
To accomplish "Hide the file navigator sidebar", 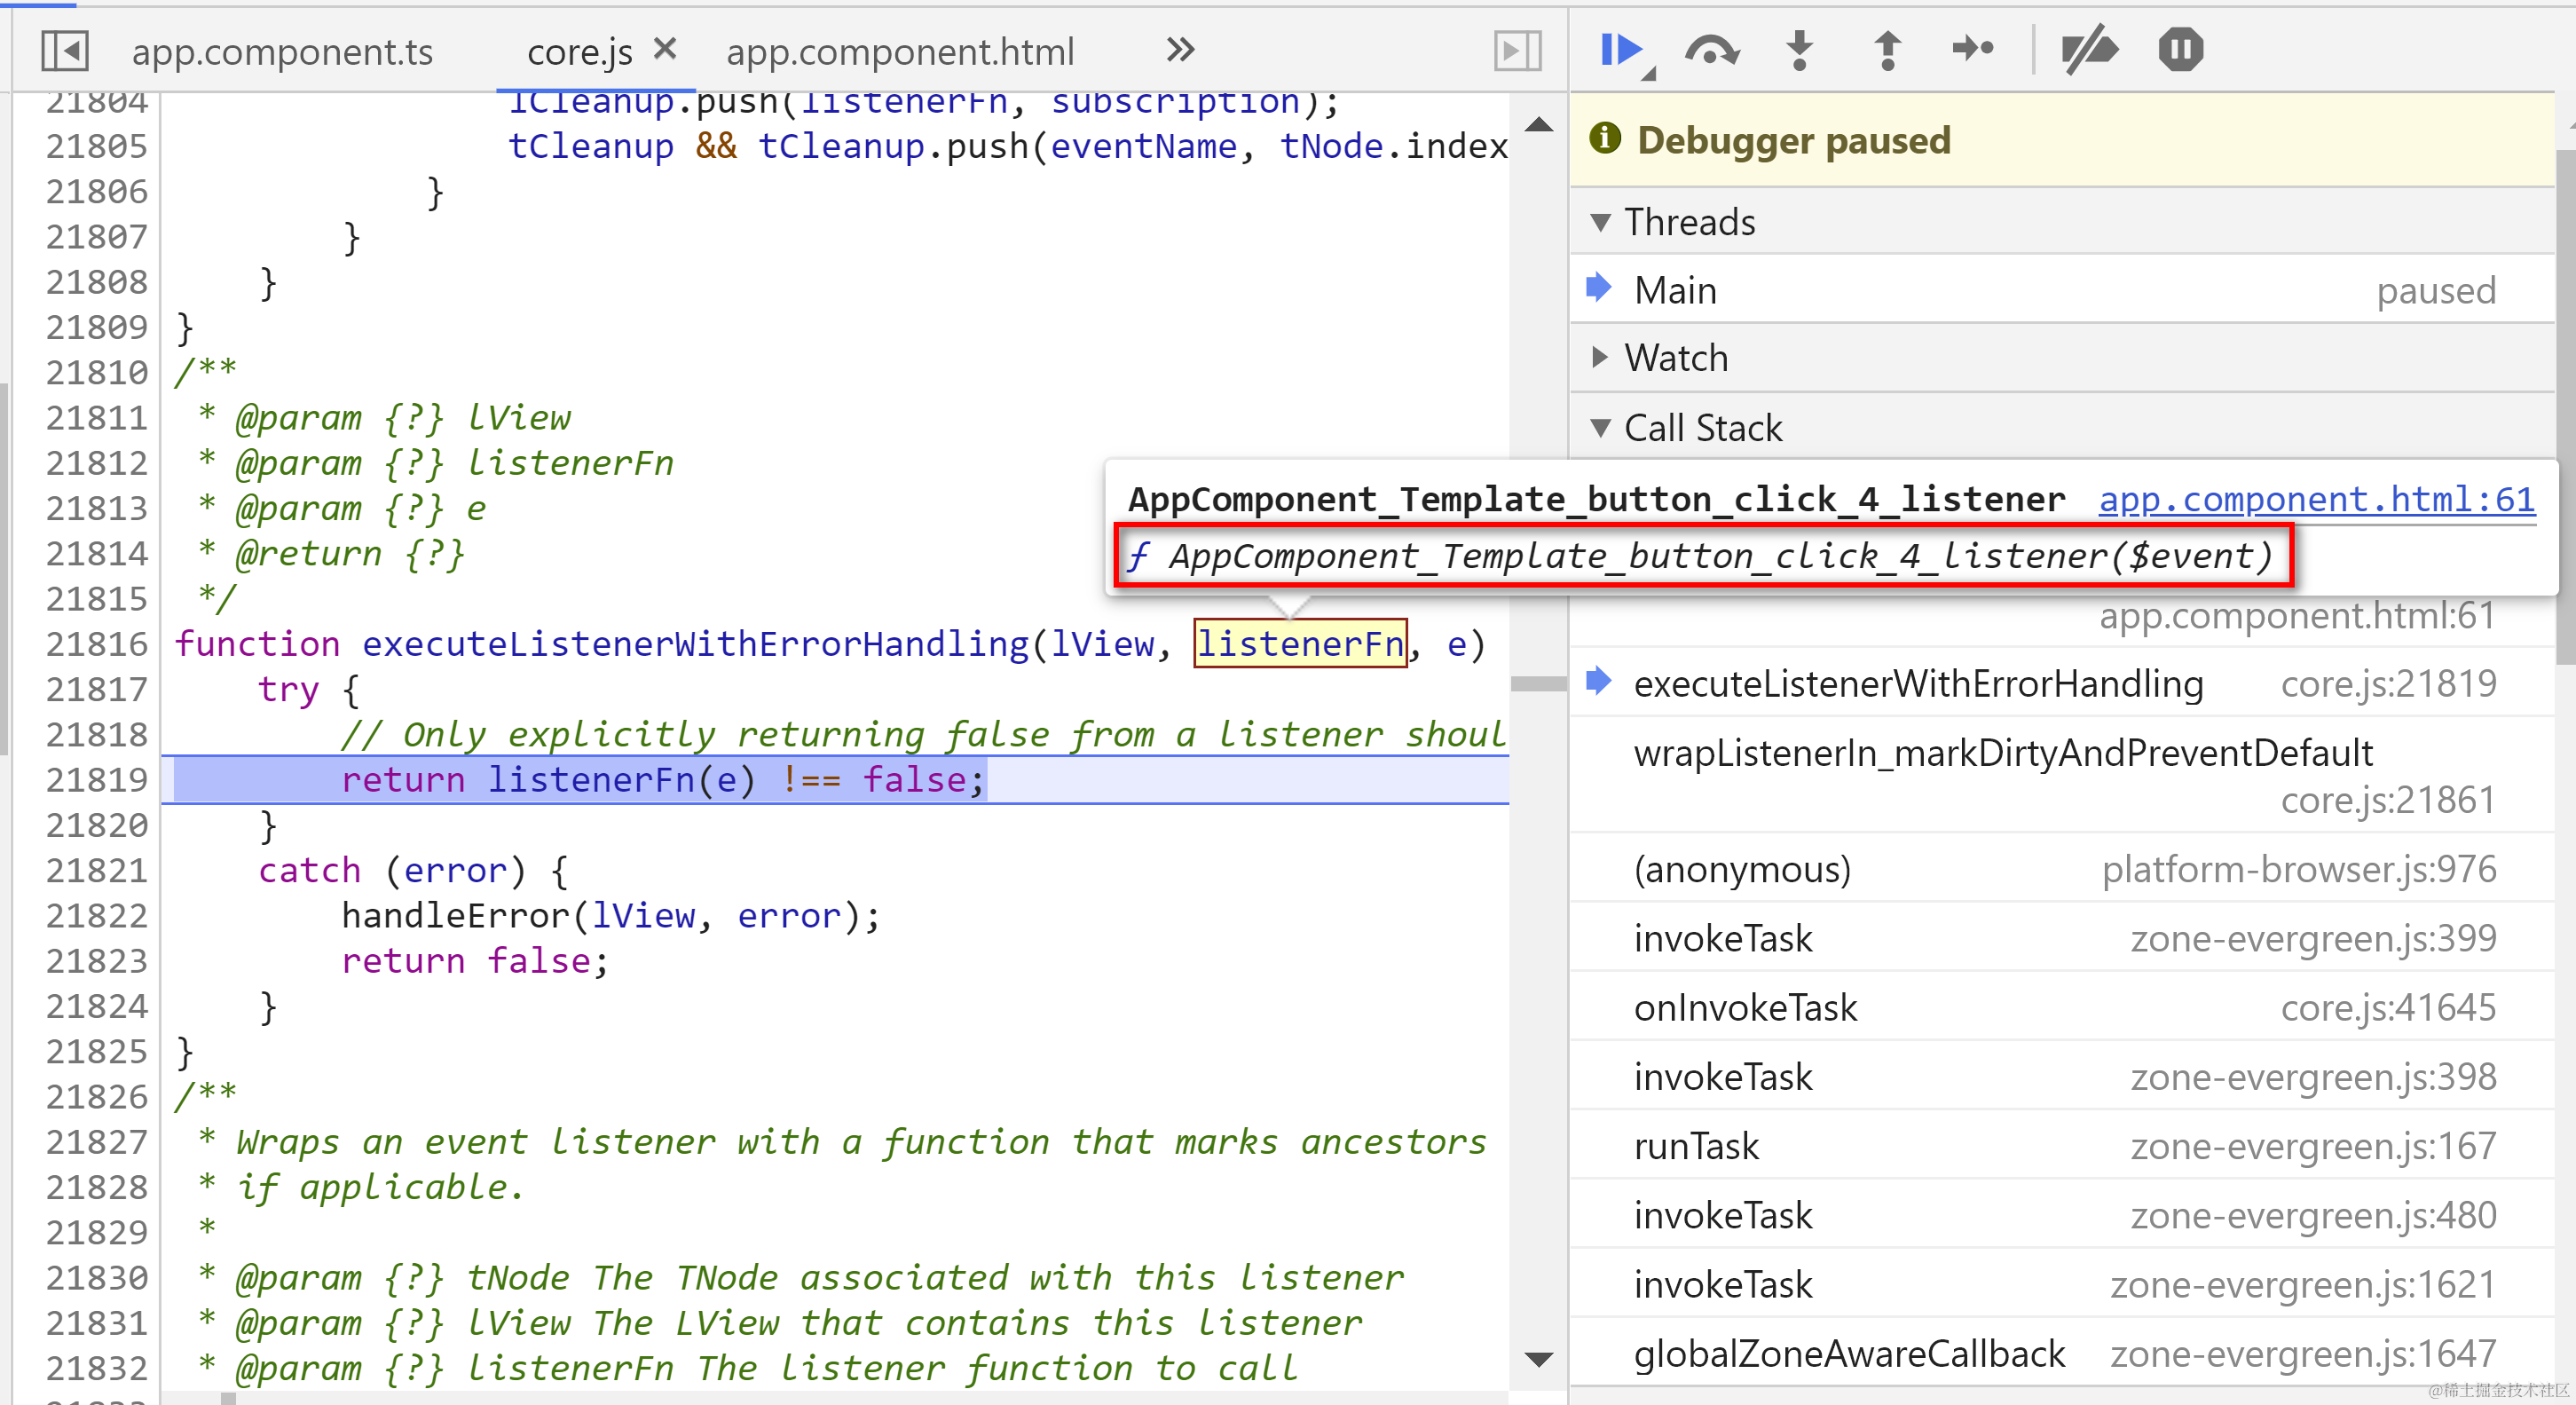I will 65,50.
